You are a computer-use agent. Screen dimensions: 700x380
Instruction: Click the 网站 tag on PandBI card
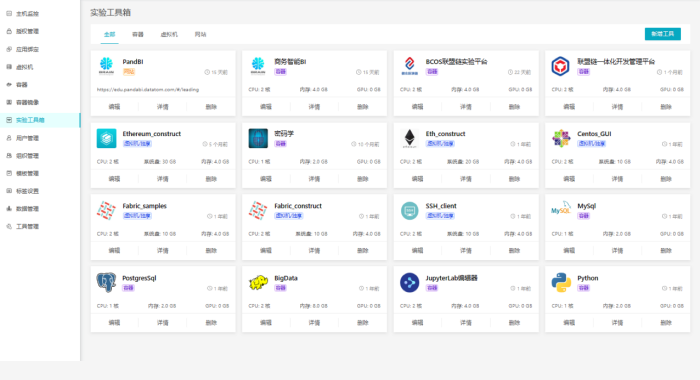pos(129,71)
